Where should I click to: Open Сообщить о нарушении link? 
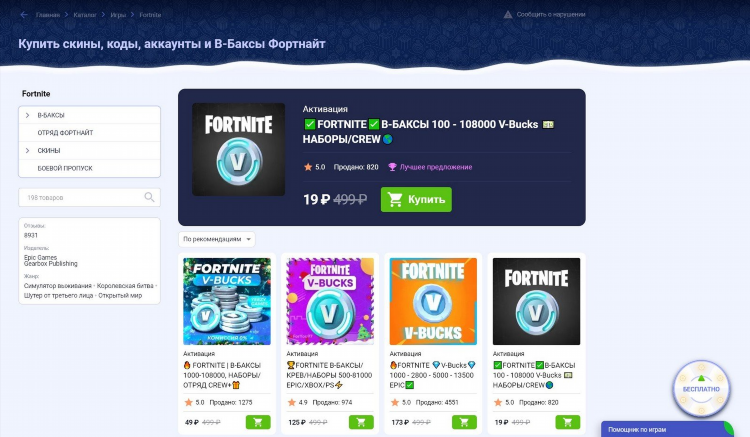(x=551, y=14)
